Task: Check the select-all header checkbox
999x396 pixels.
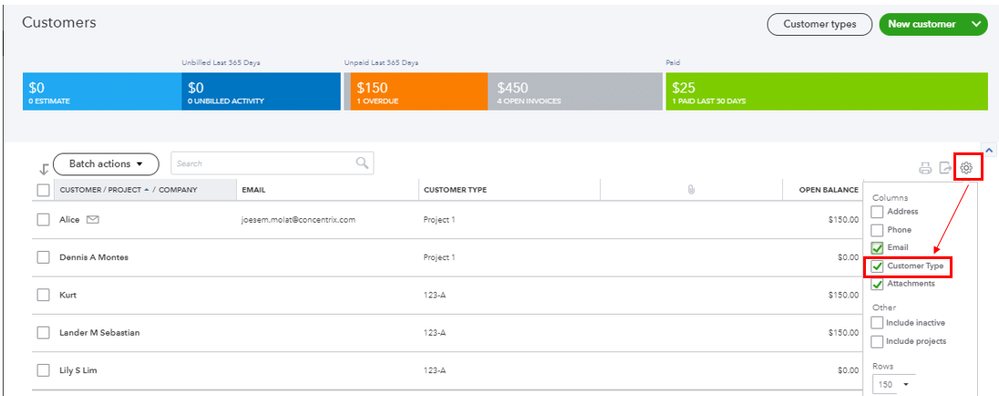Action: point(43,190)
